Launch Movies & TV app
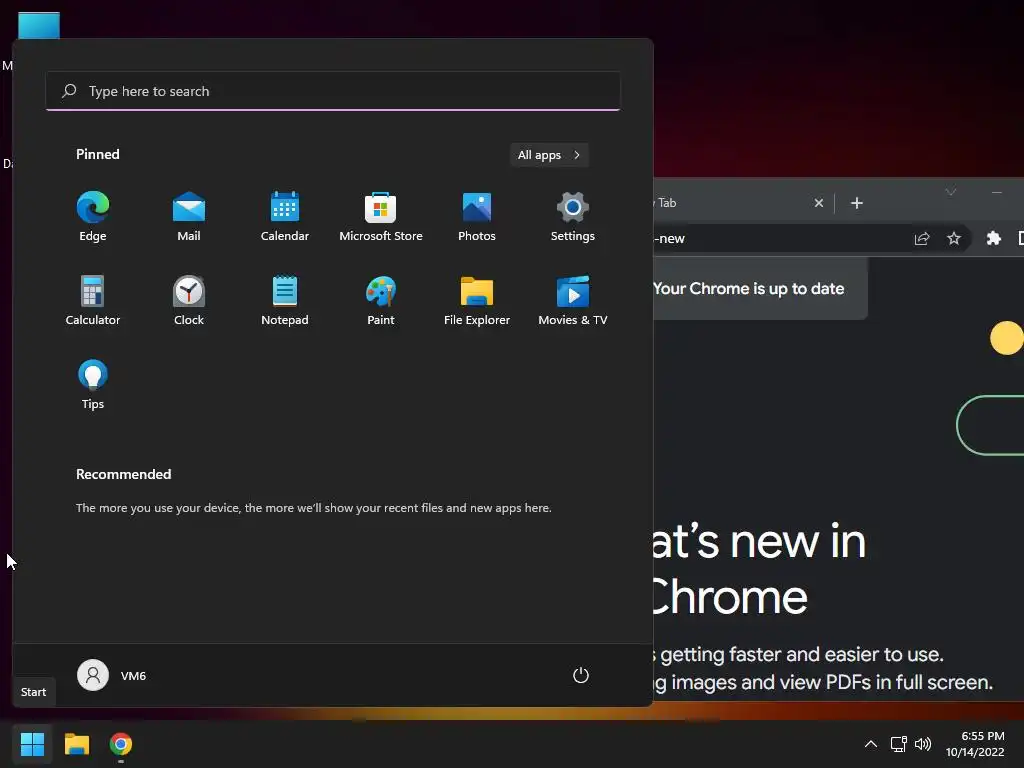The height and width of the screenshot is (768, 1024). click(573, 300)
